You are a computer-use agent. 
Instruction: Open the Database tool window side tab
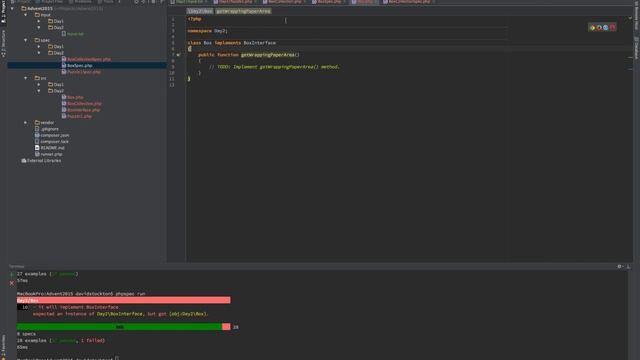click(x=636, y=48)
